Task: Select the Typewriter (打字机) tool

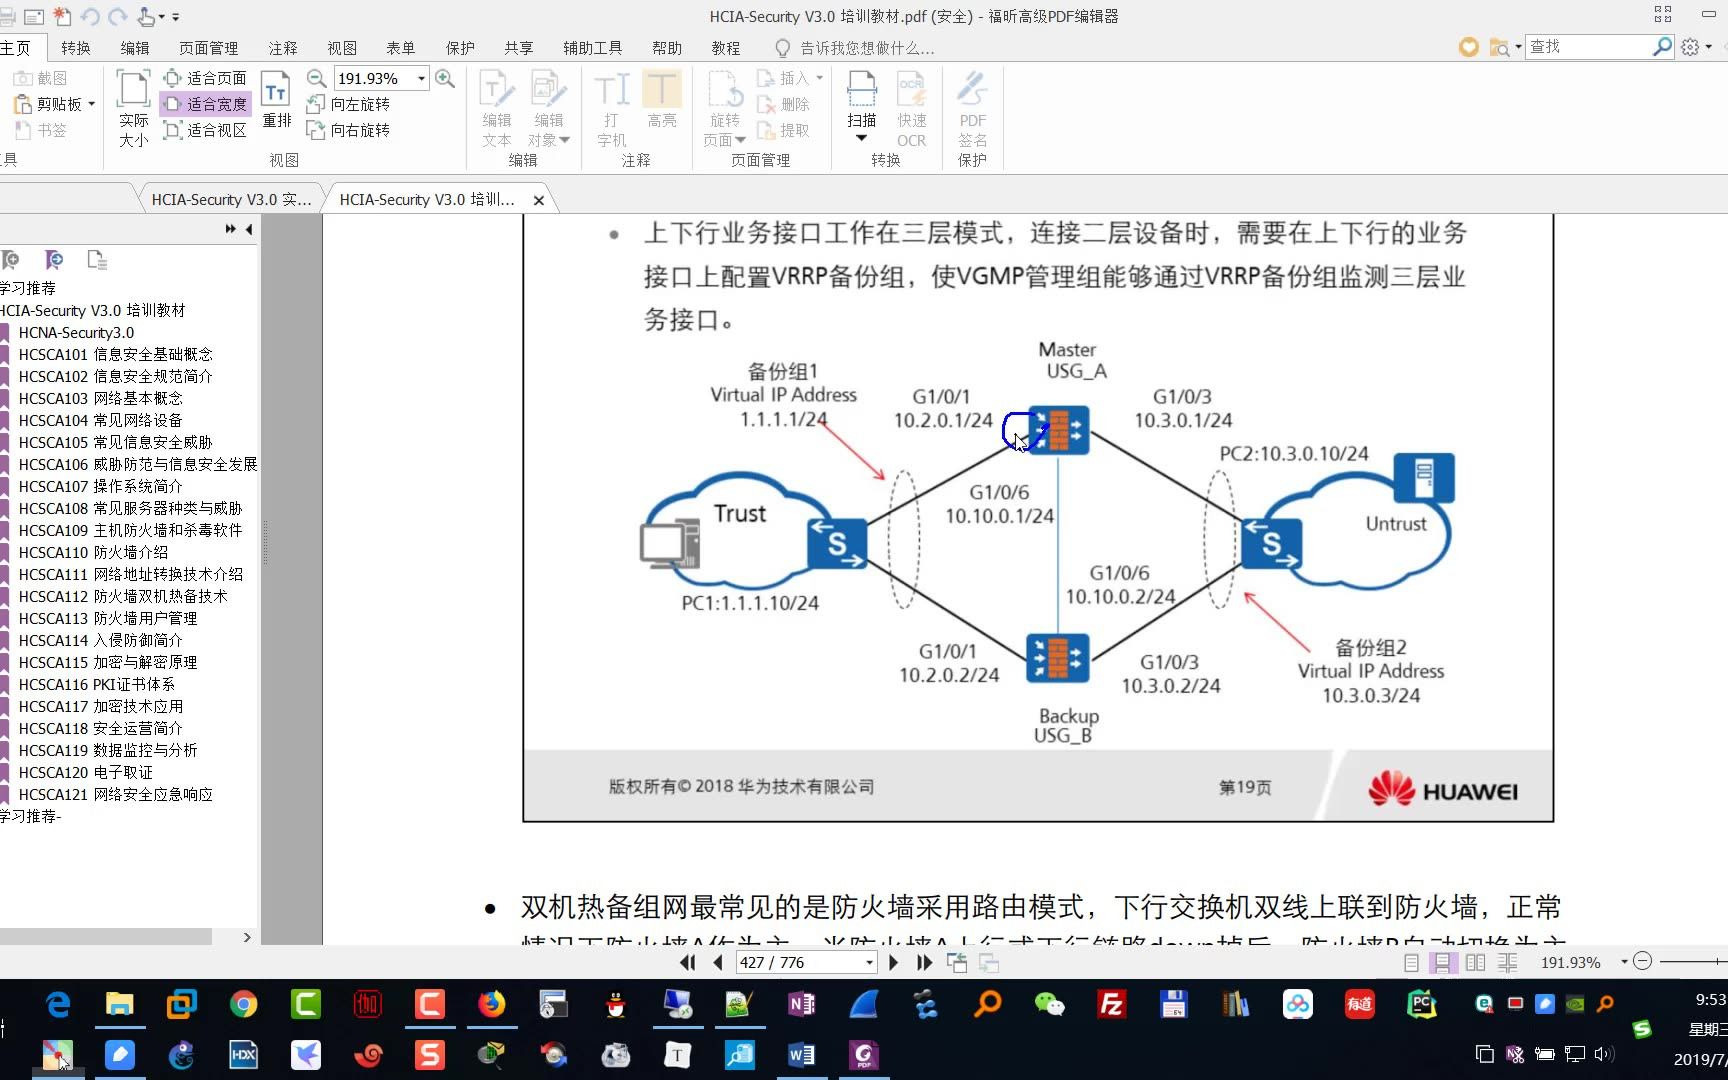Action: (611, 109)
